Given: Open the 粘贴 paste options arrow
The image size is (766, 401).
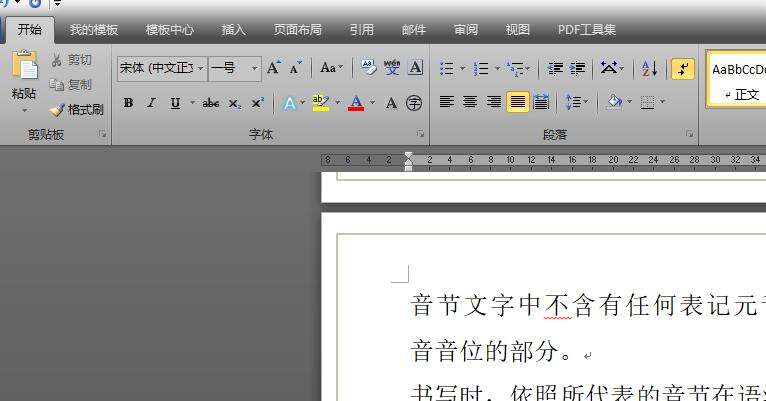Looking at the screenshot, I should 24,110.
